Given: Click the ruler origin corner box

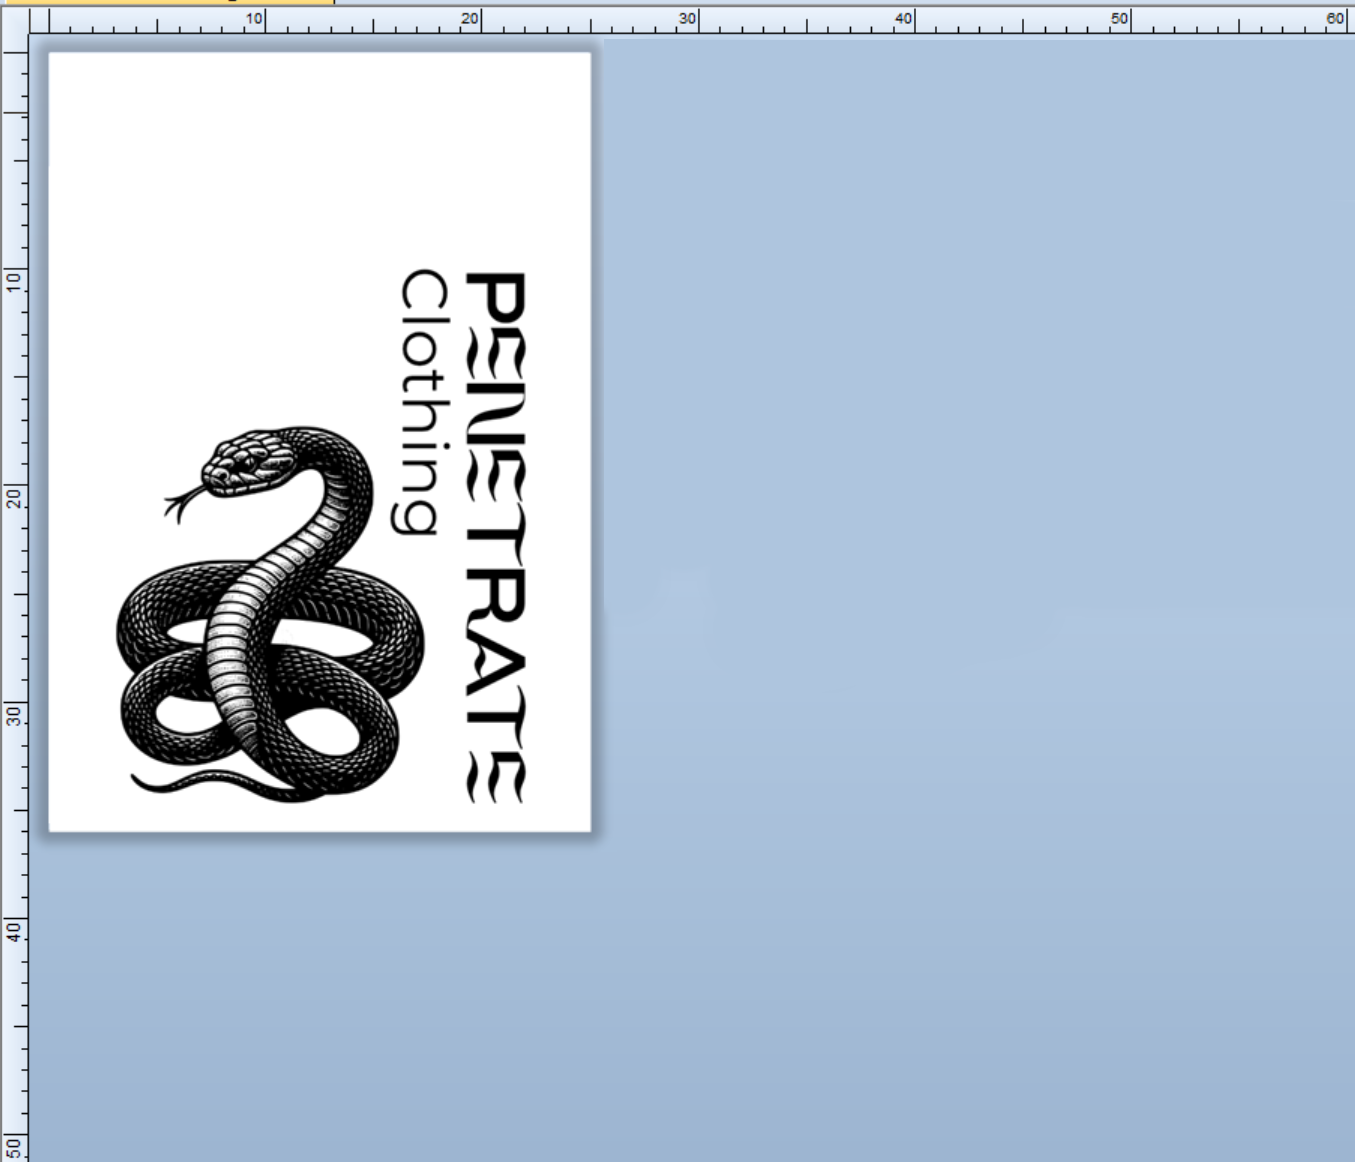Looking at the screenshot, I should tap(12, 15).
